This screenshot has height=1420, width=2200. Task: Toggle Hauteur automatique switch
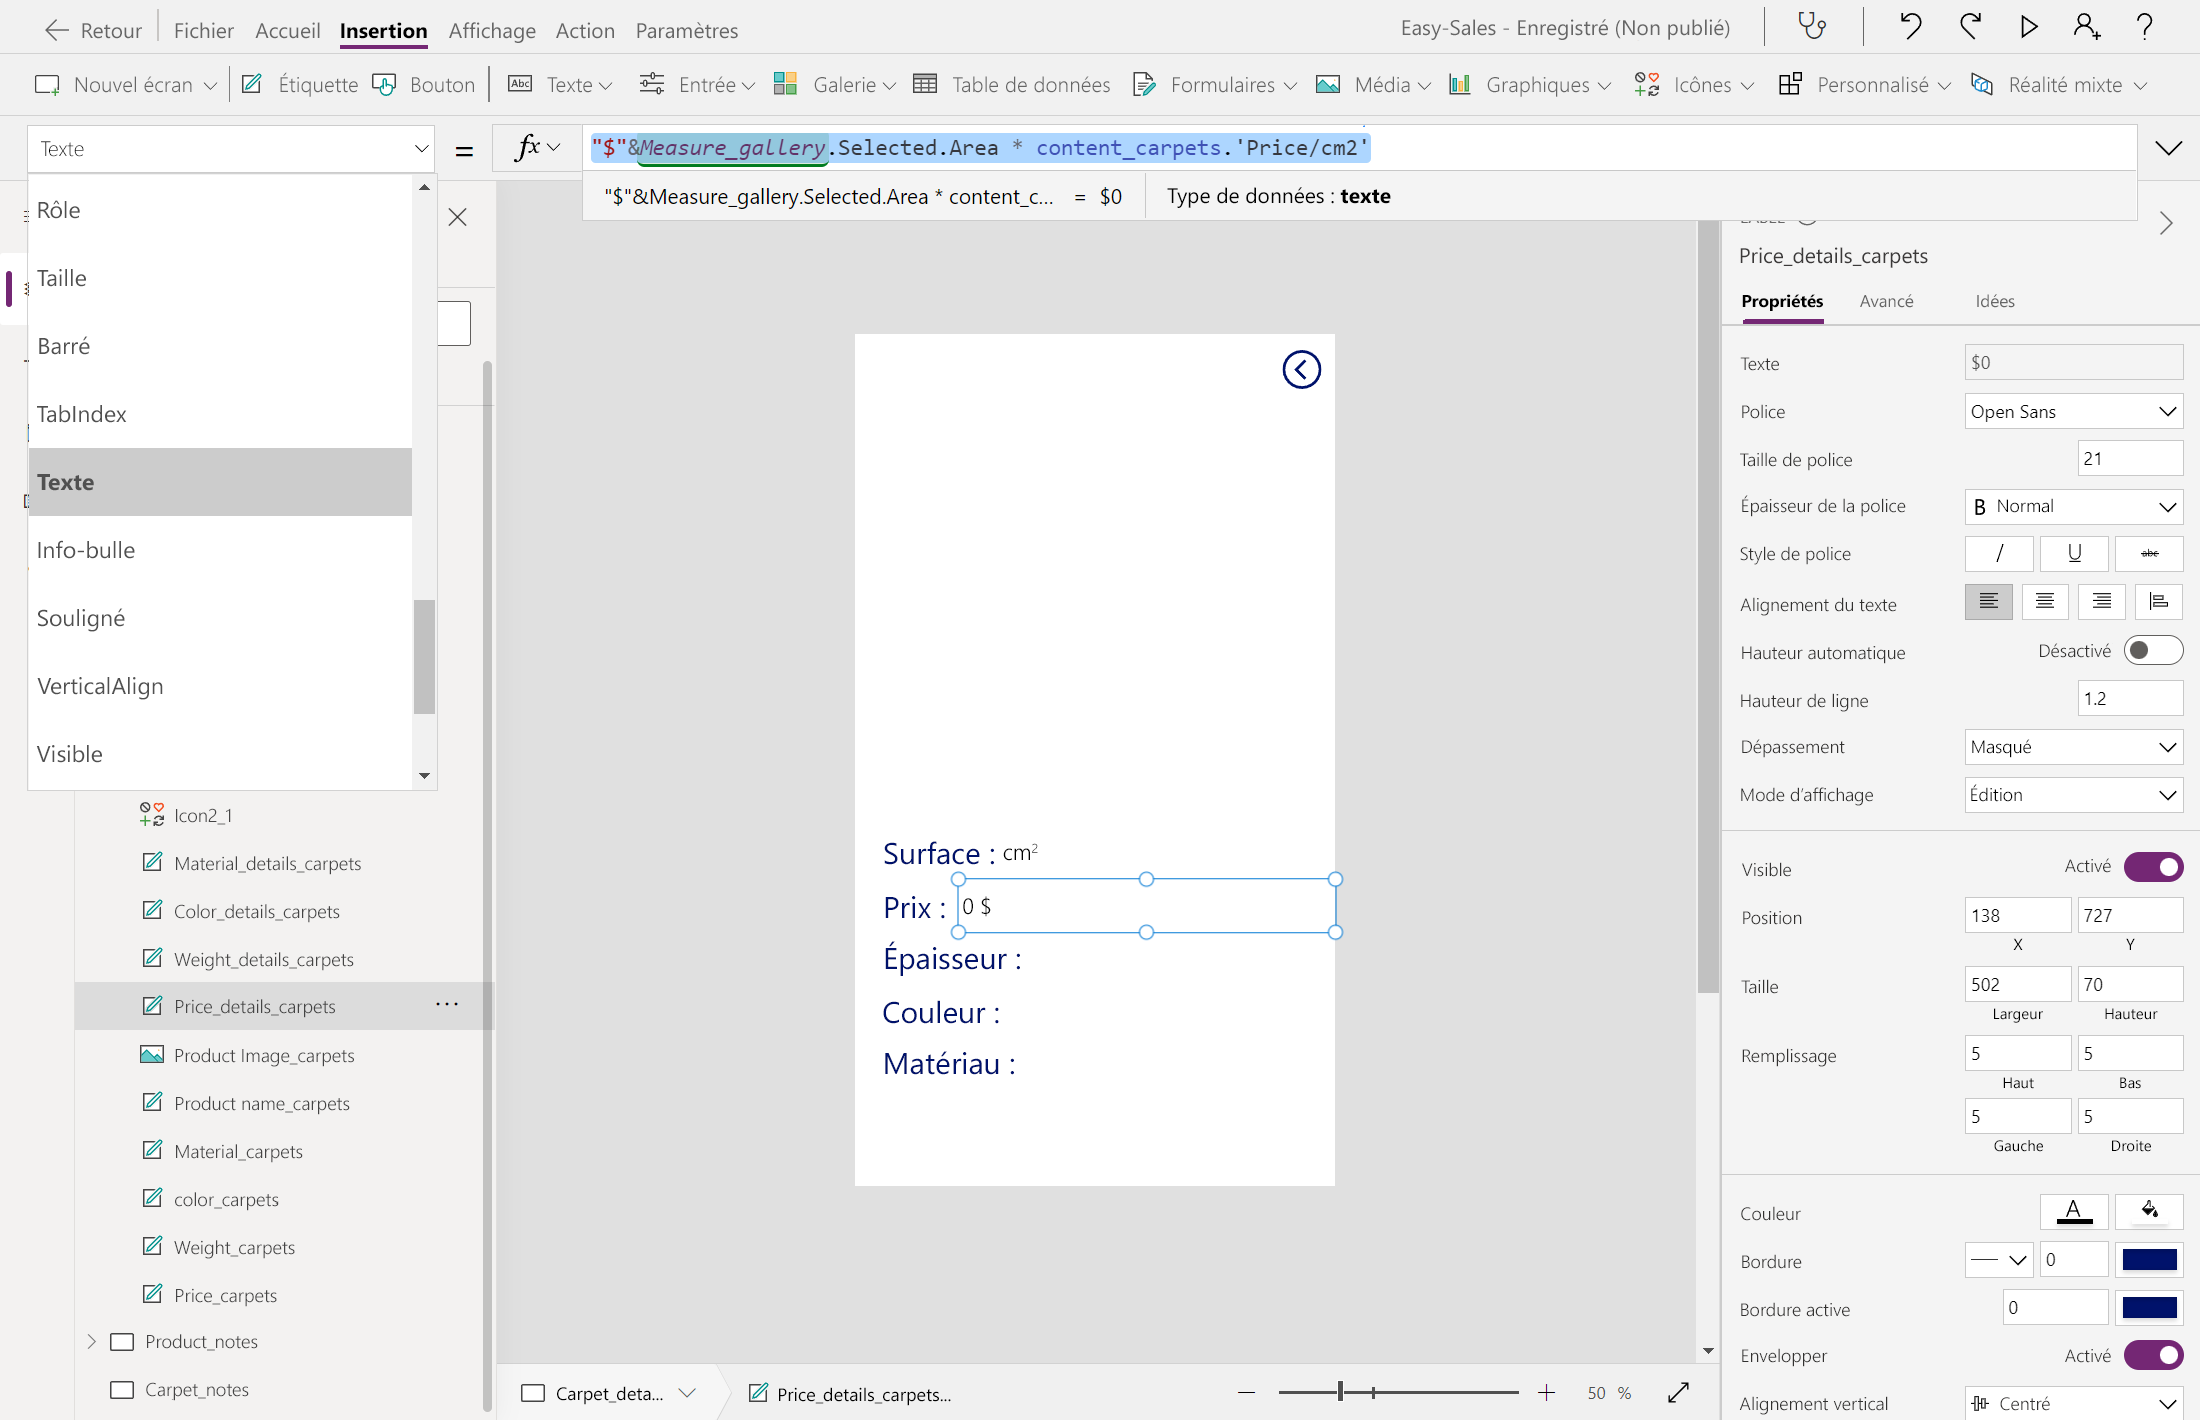(x=2153, y=651)
